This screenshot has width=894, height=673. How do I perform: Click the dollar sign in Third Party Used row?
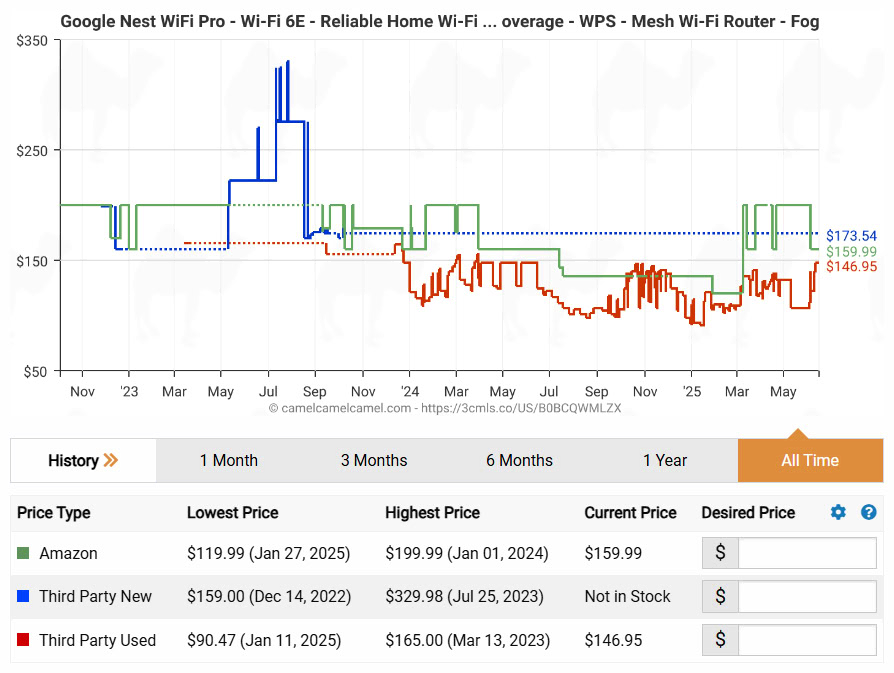tap(720, 640)
